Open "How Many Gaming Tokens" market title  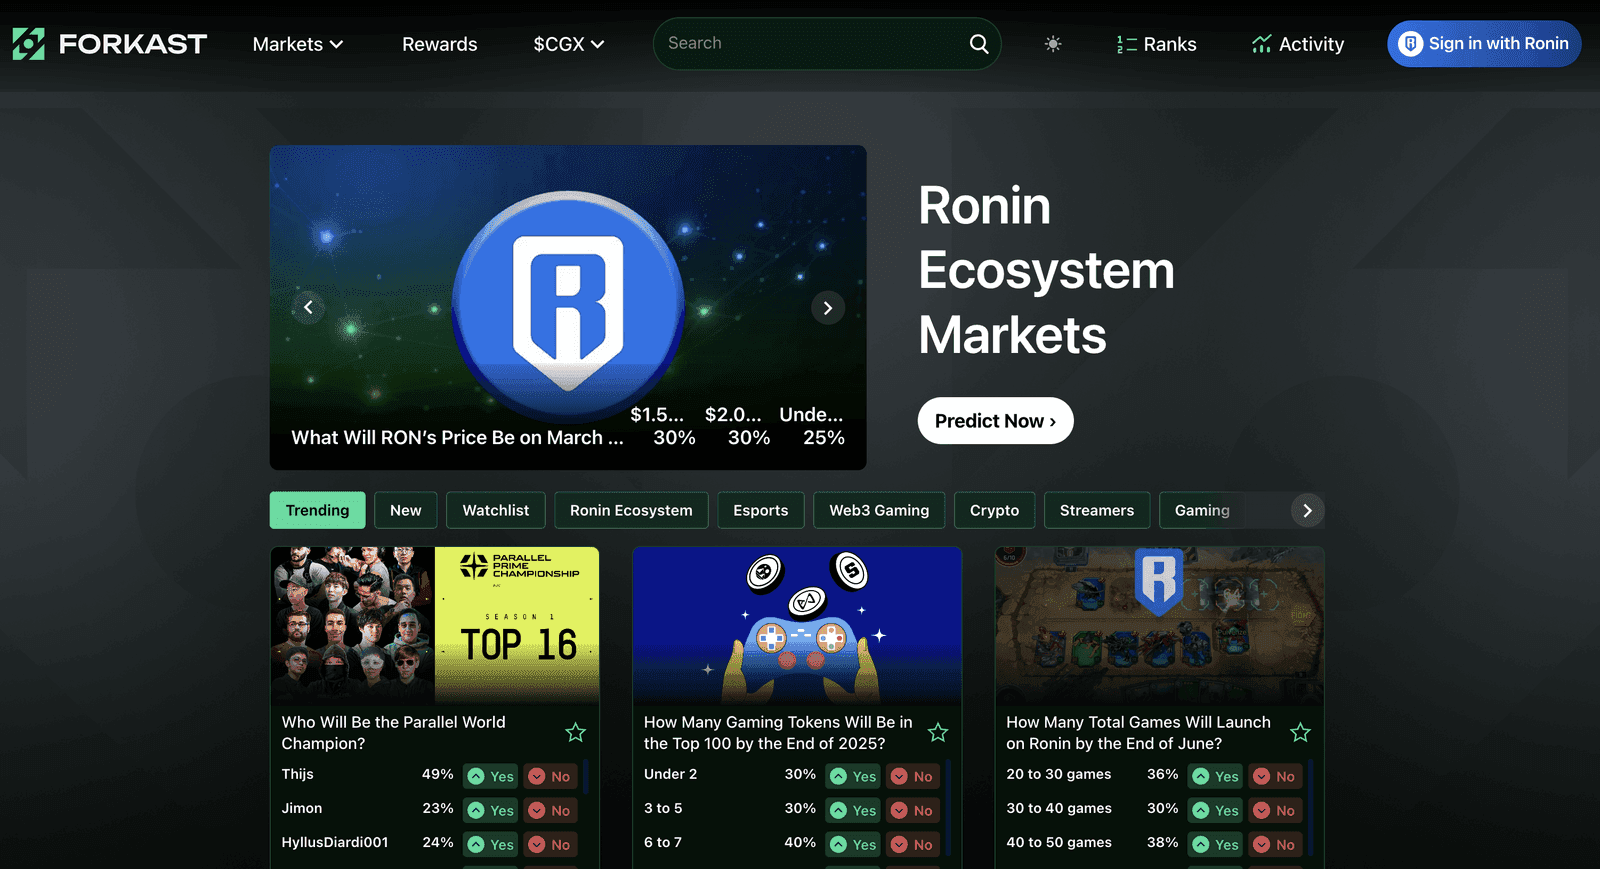point(778,733)
